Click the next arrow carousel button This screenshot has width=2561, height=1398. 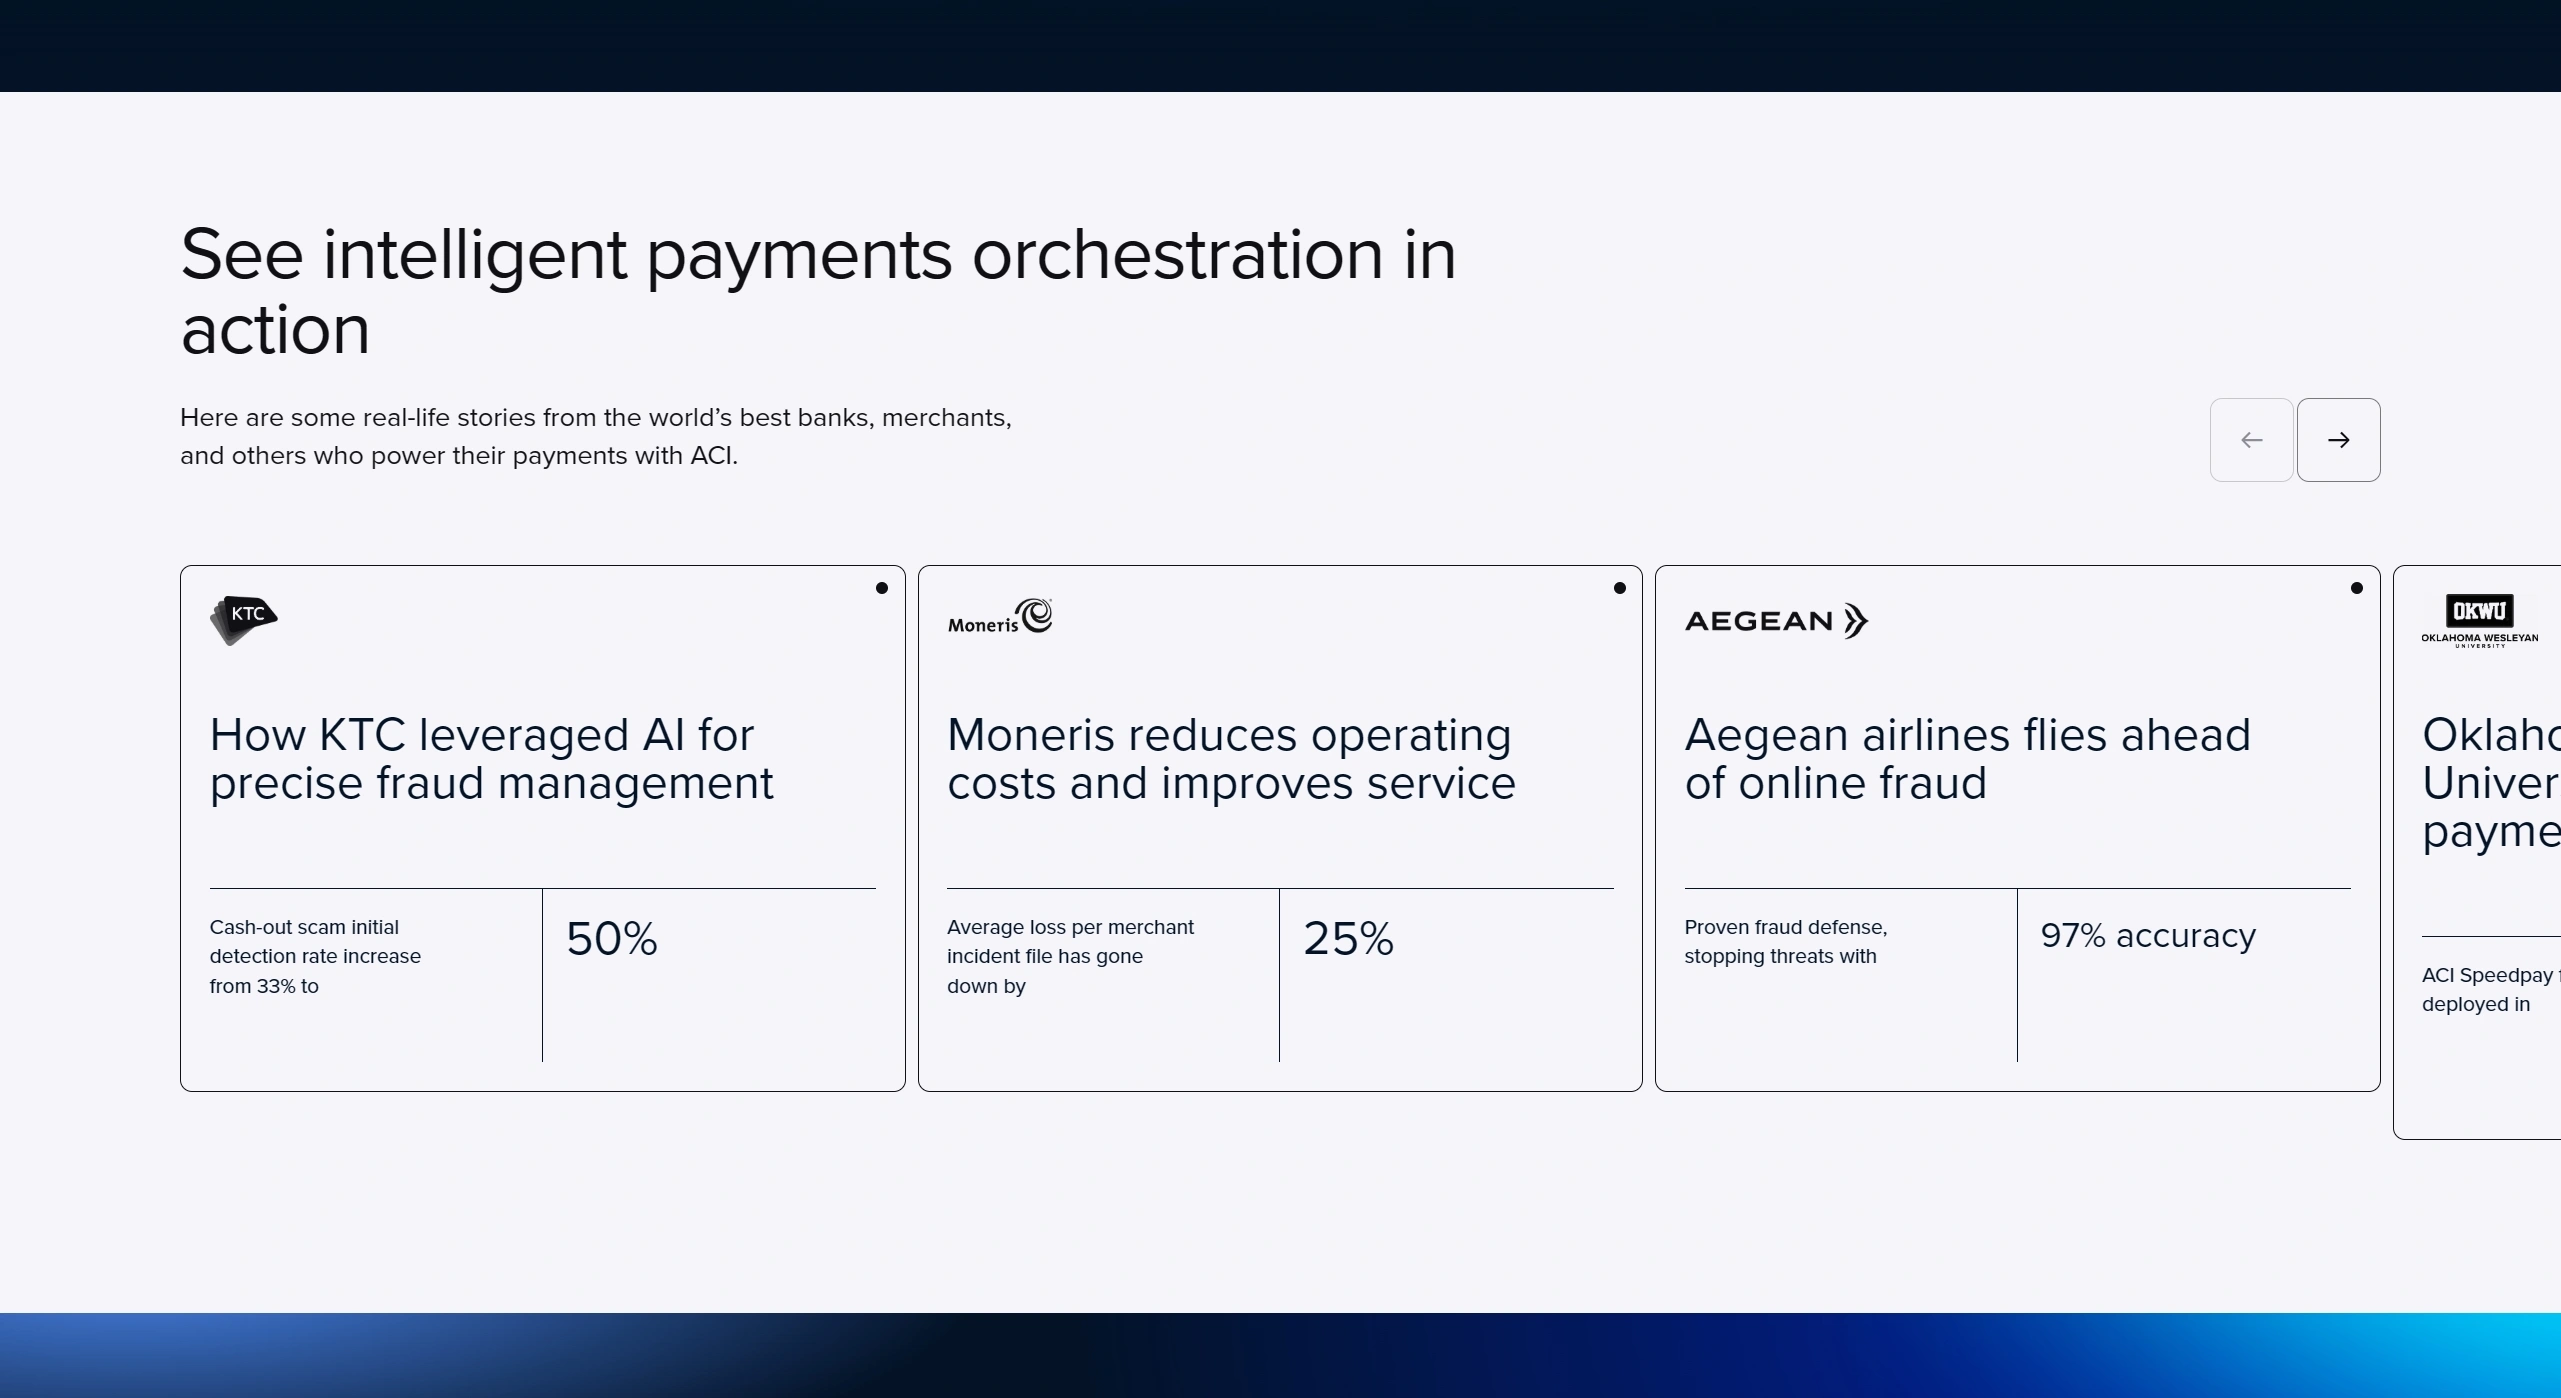pyautogui.click(x=2337, y=440)
